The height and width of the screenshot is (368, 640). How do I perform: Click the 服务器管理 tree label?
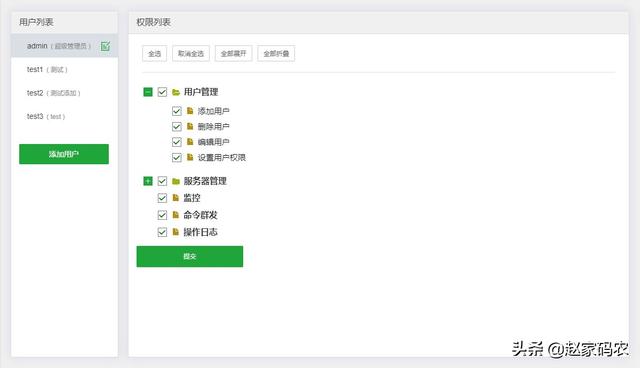(205, 181)
